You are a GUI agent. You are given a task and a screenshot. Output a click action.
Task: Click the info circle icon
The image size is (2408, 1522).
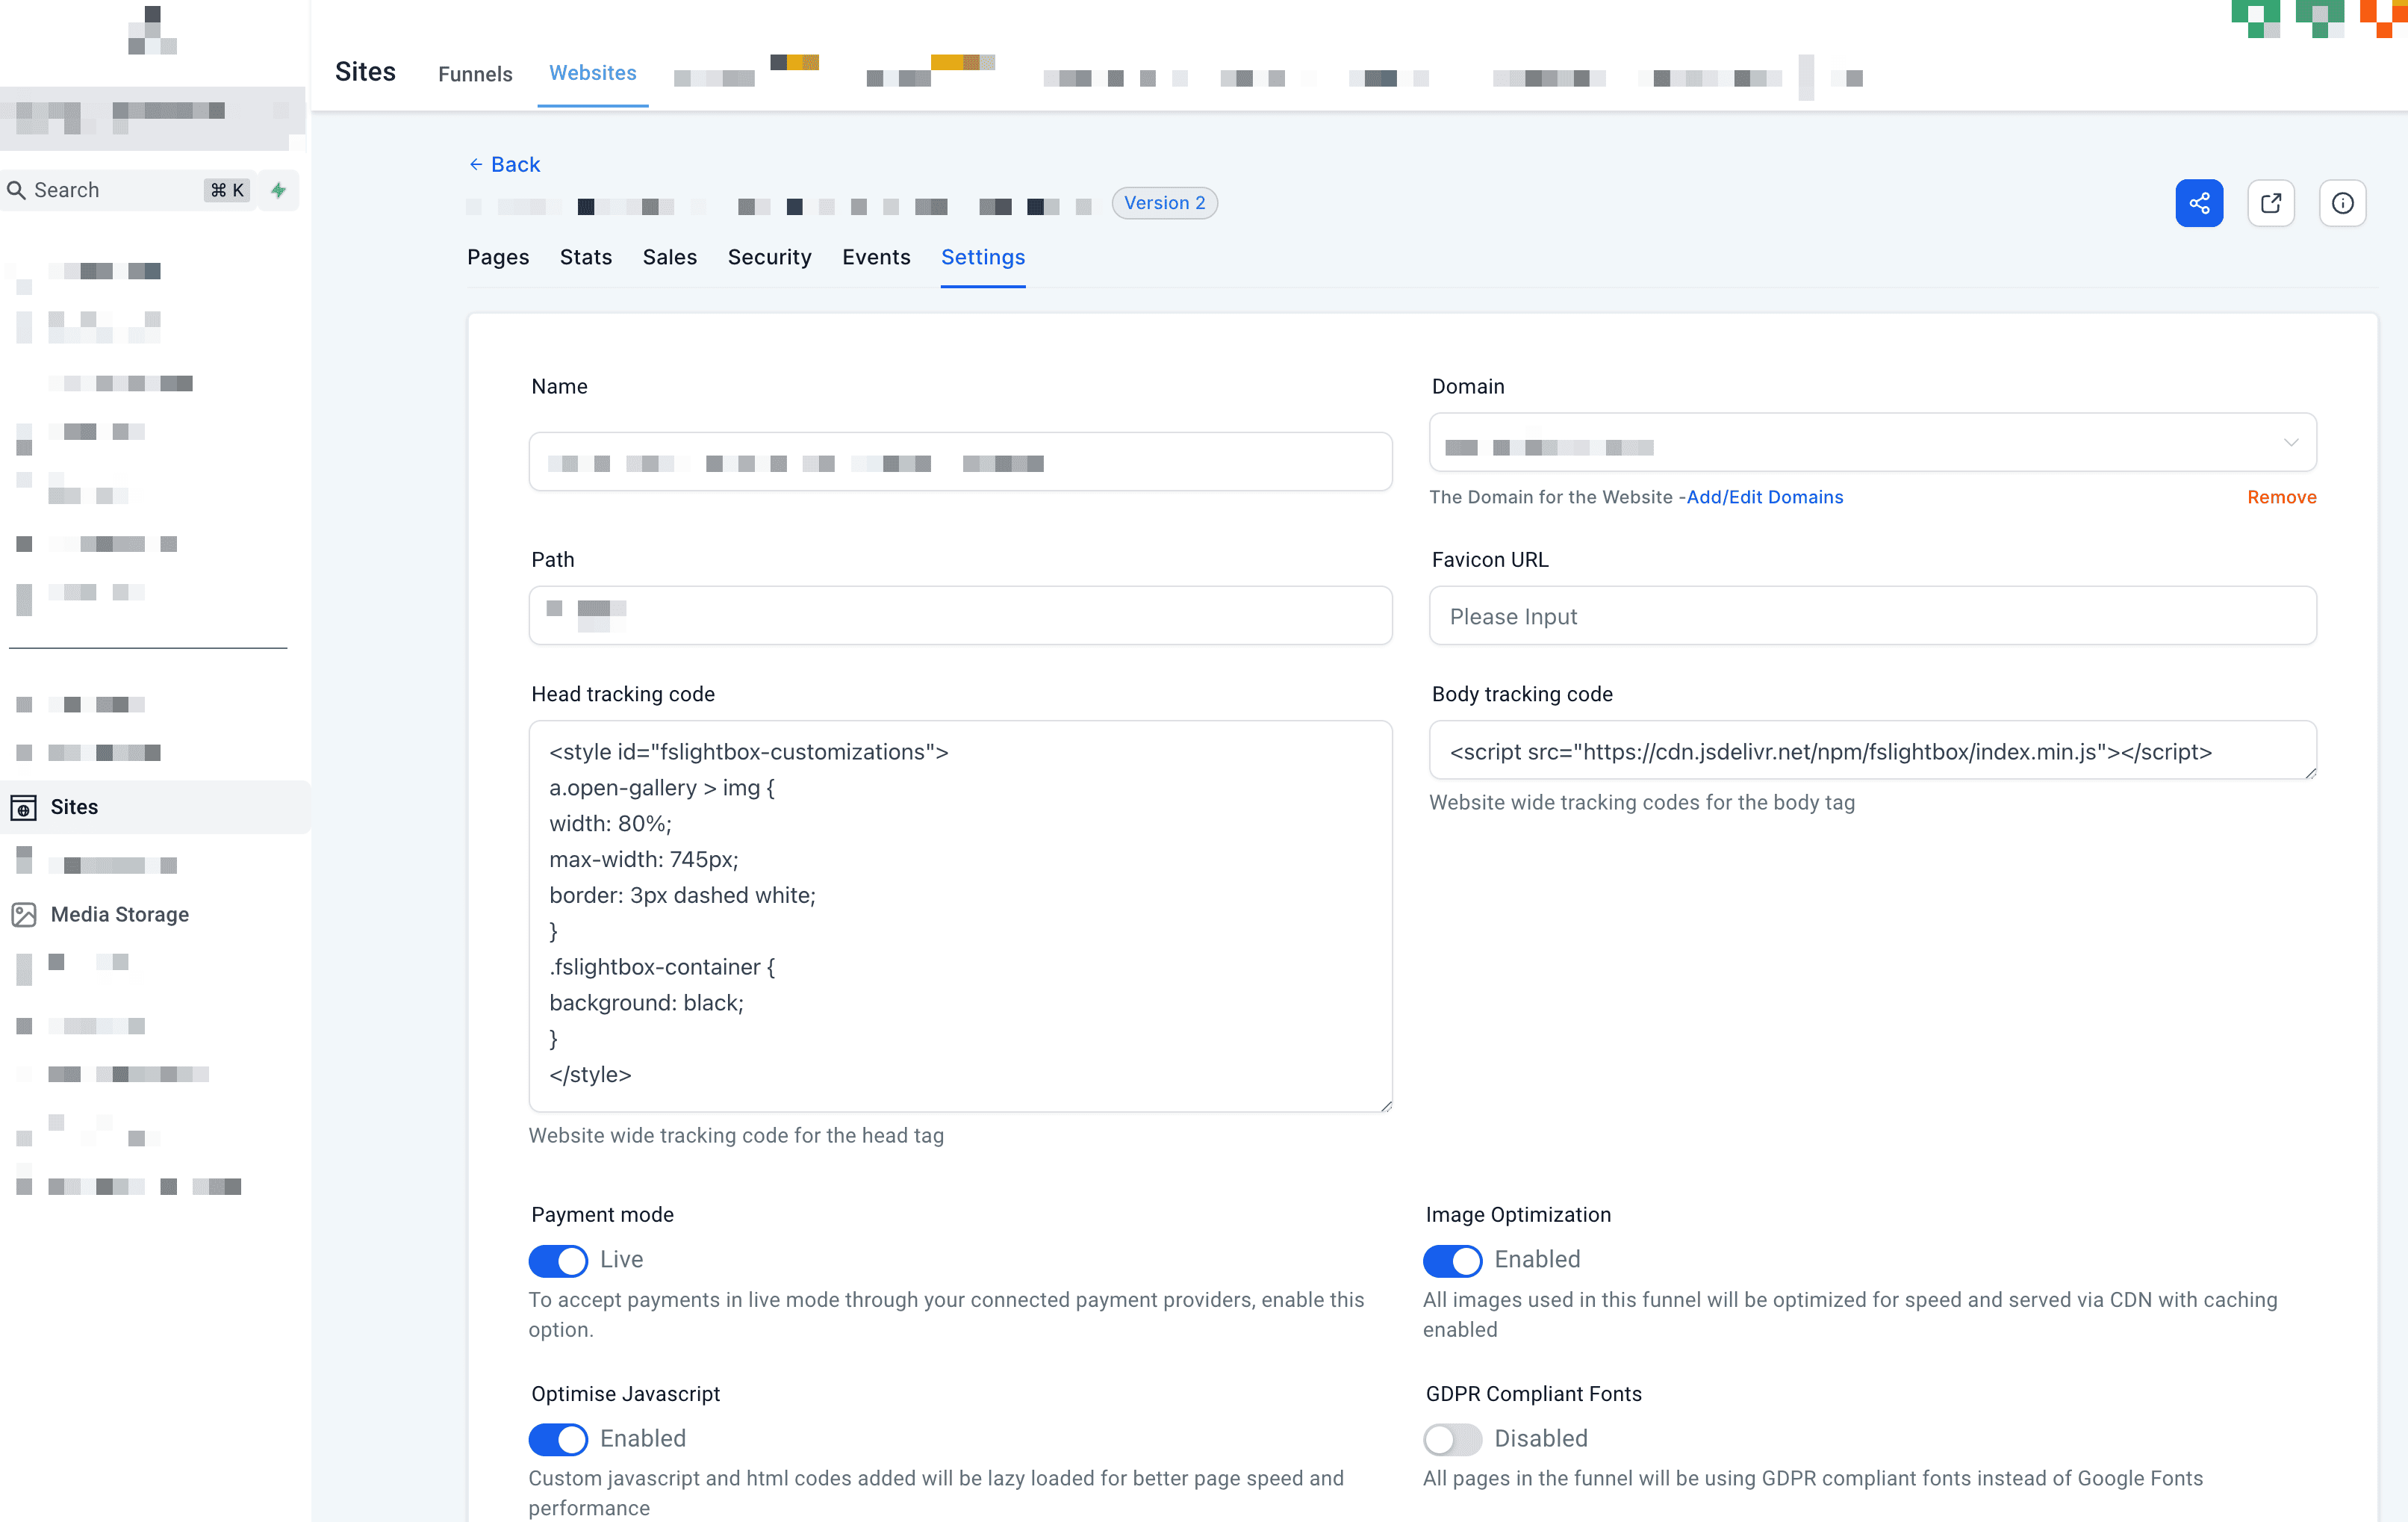pyautogui.click(x=2342, y=203)
